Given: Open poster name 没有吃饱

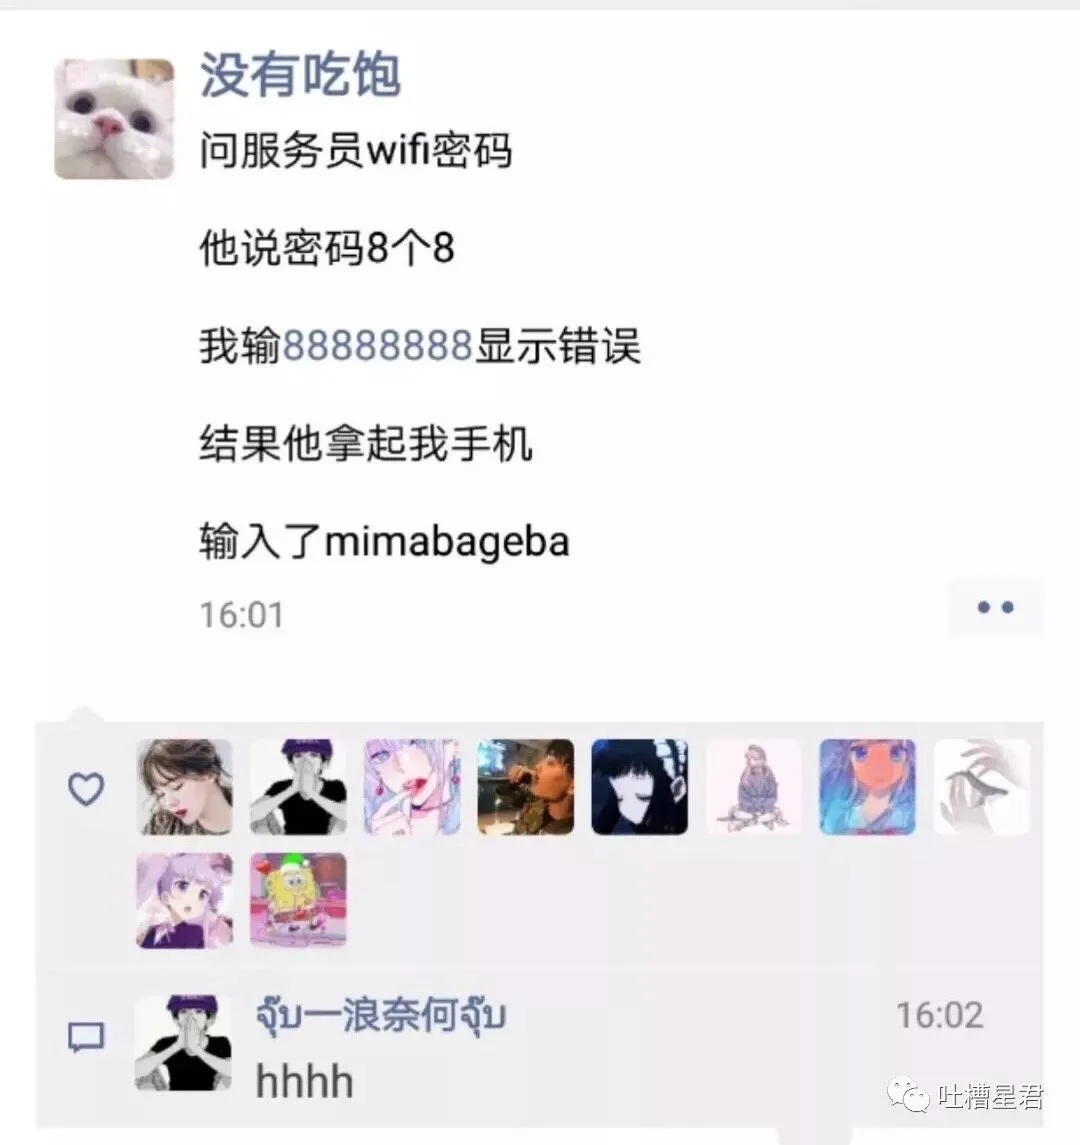Looking at the screenshot, I should pyautogui.click(x=300, y=74).
